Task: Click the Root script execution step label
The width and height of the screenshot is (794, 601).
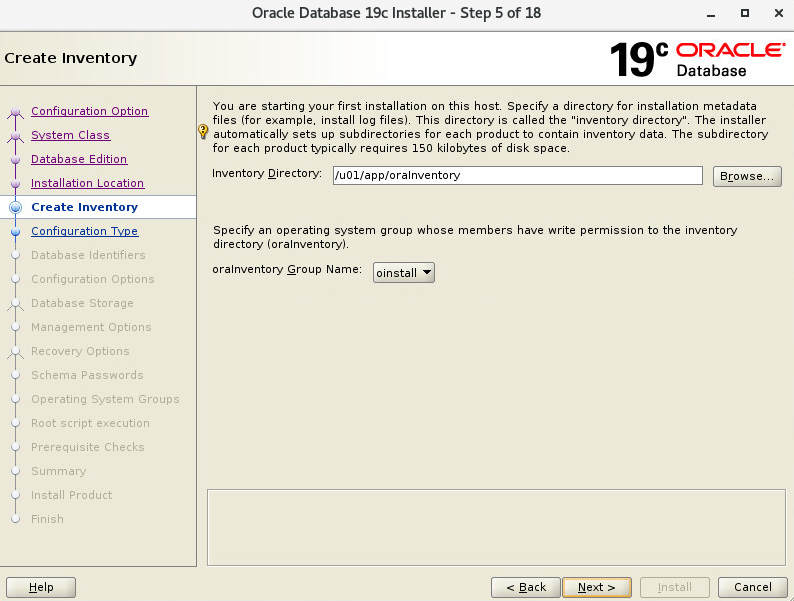Action: tap(90, 423)
